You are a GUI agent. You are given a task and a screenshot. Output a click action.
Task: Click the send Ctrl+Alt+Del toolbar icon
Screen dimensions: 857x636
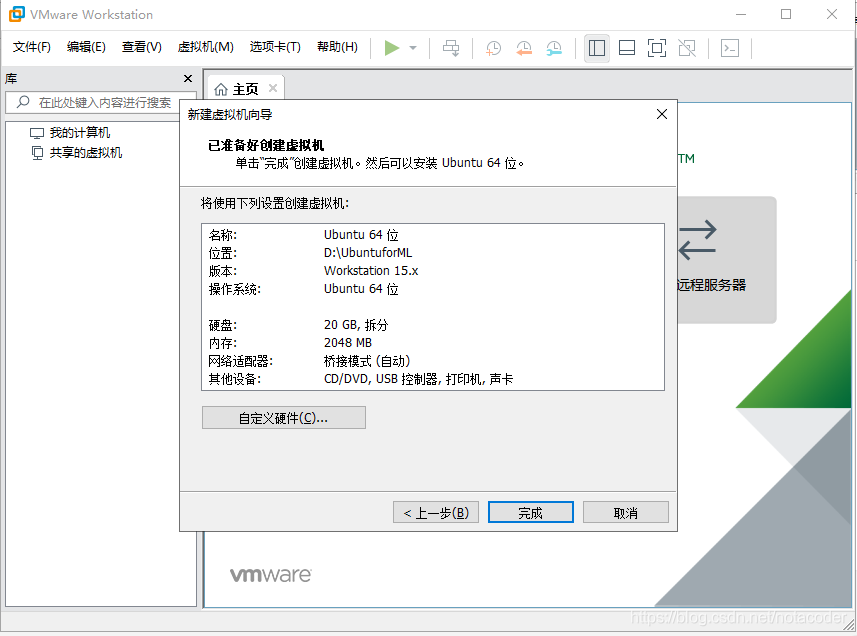451,48
